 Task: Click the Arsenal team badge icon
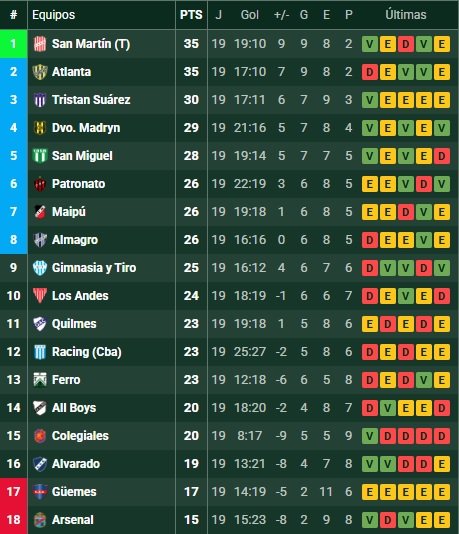[40, 520]
